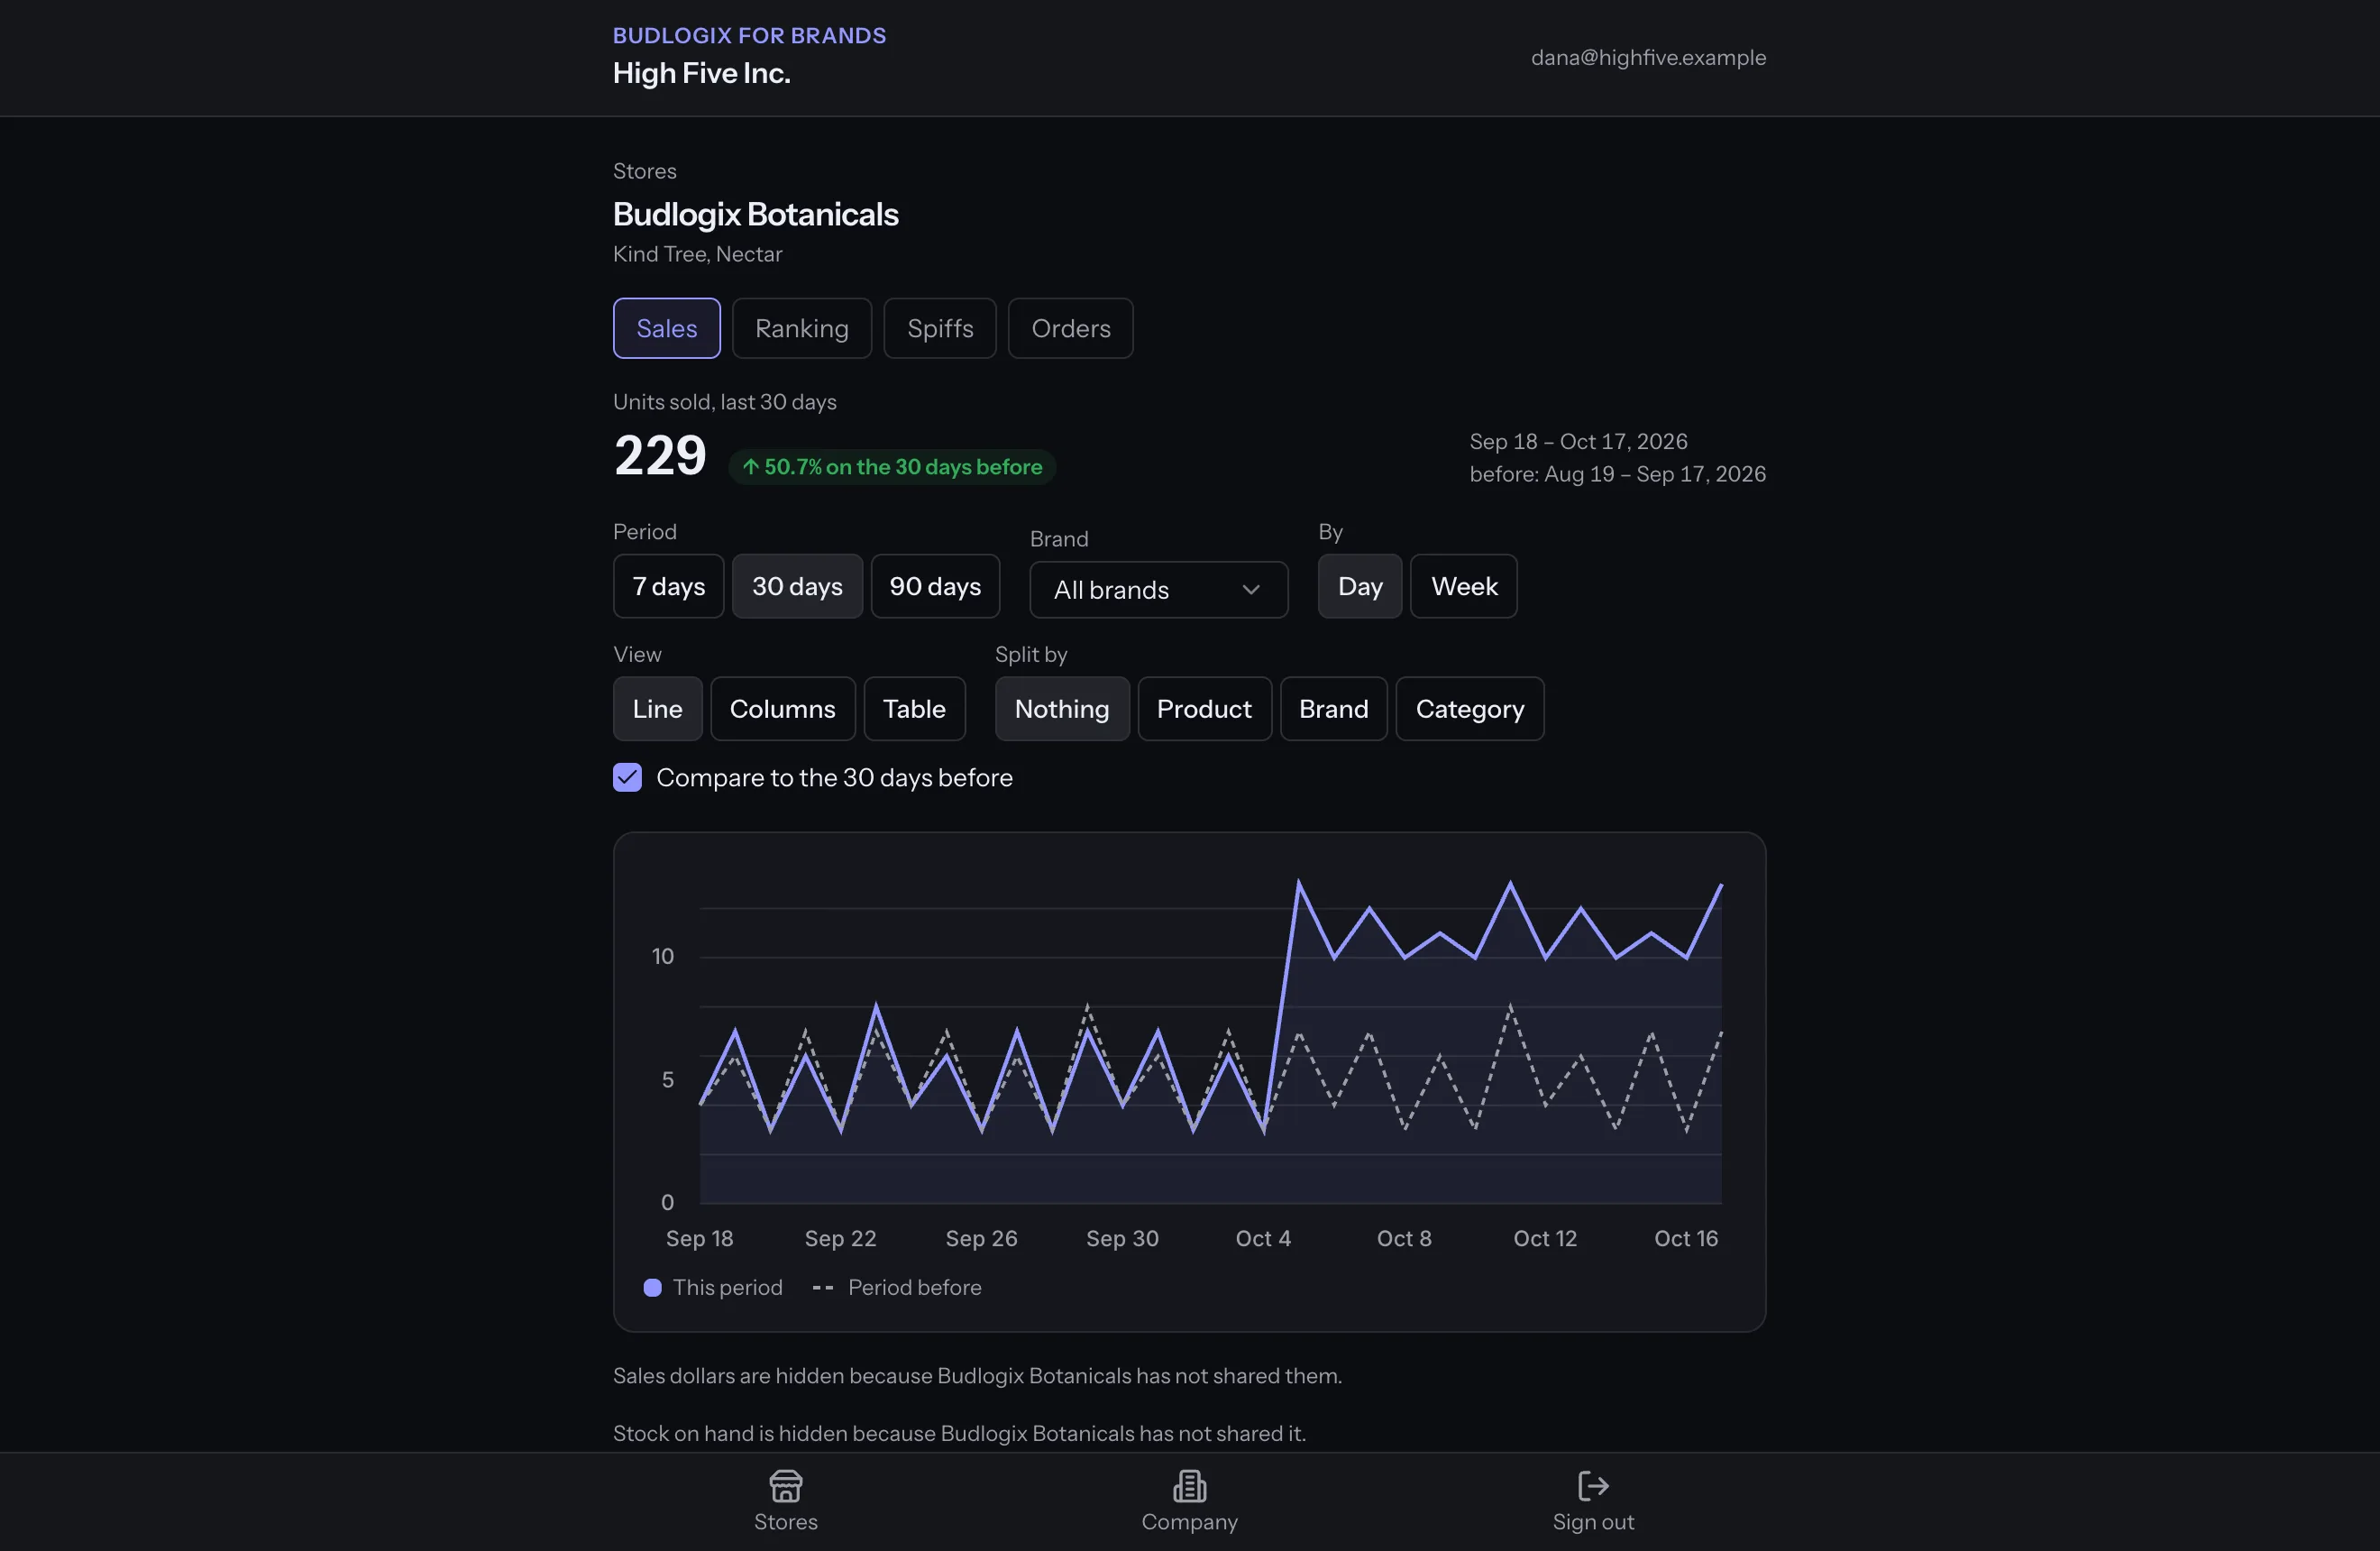The width and height of the screenshot is (2380, 1551).
Task: Click the Oct 16 axis label
Action: click(x=1686, y=1238)
